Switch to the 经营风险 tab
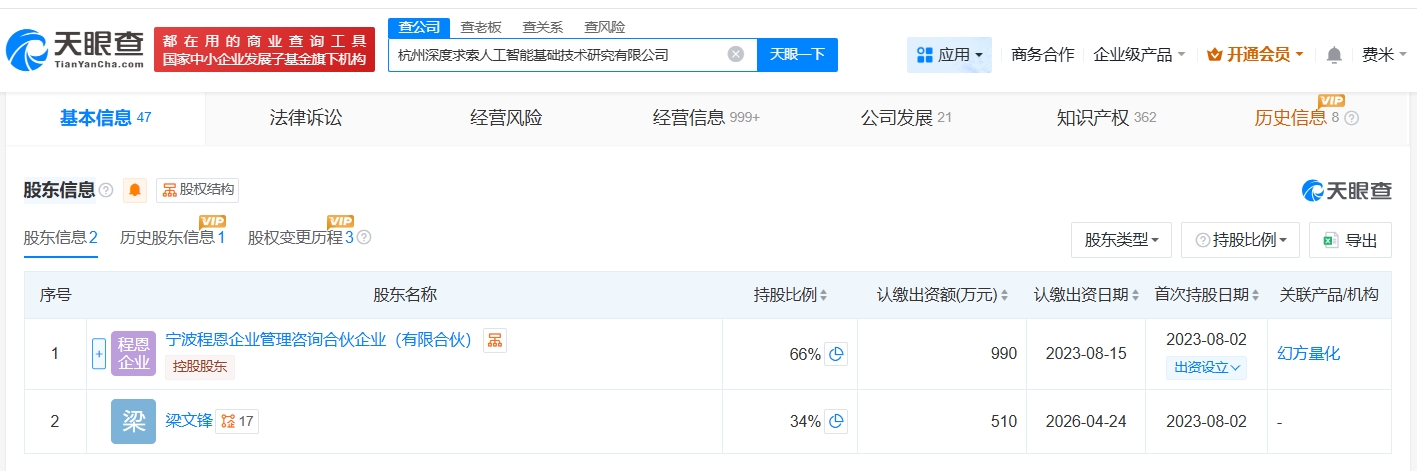This screenshot has width=1417, height=471. [x=506, y=118]
